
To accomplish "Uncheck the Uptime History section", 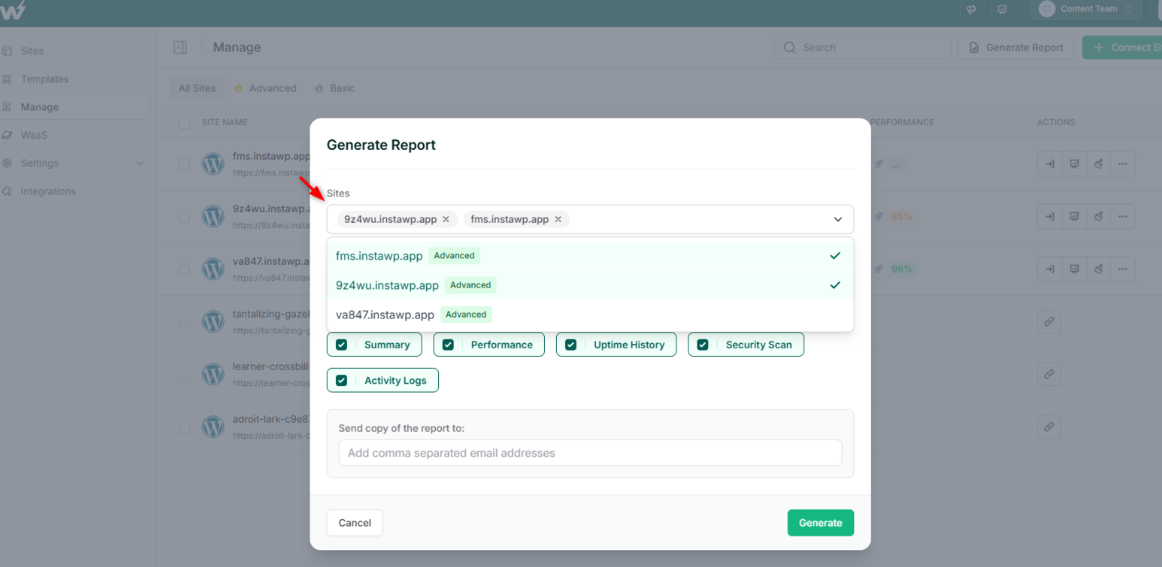I will 571,345.
